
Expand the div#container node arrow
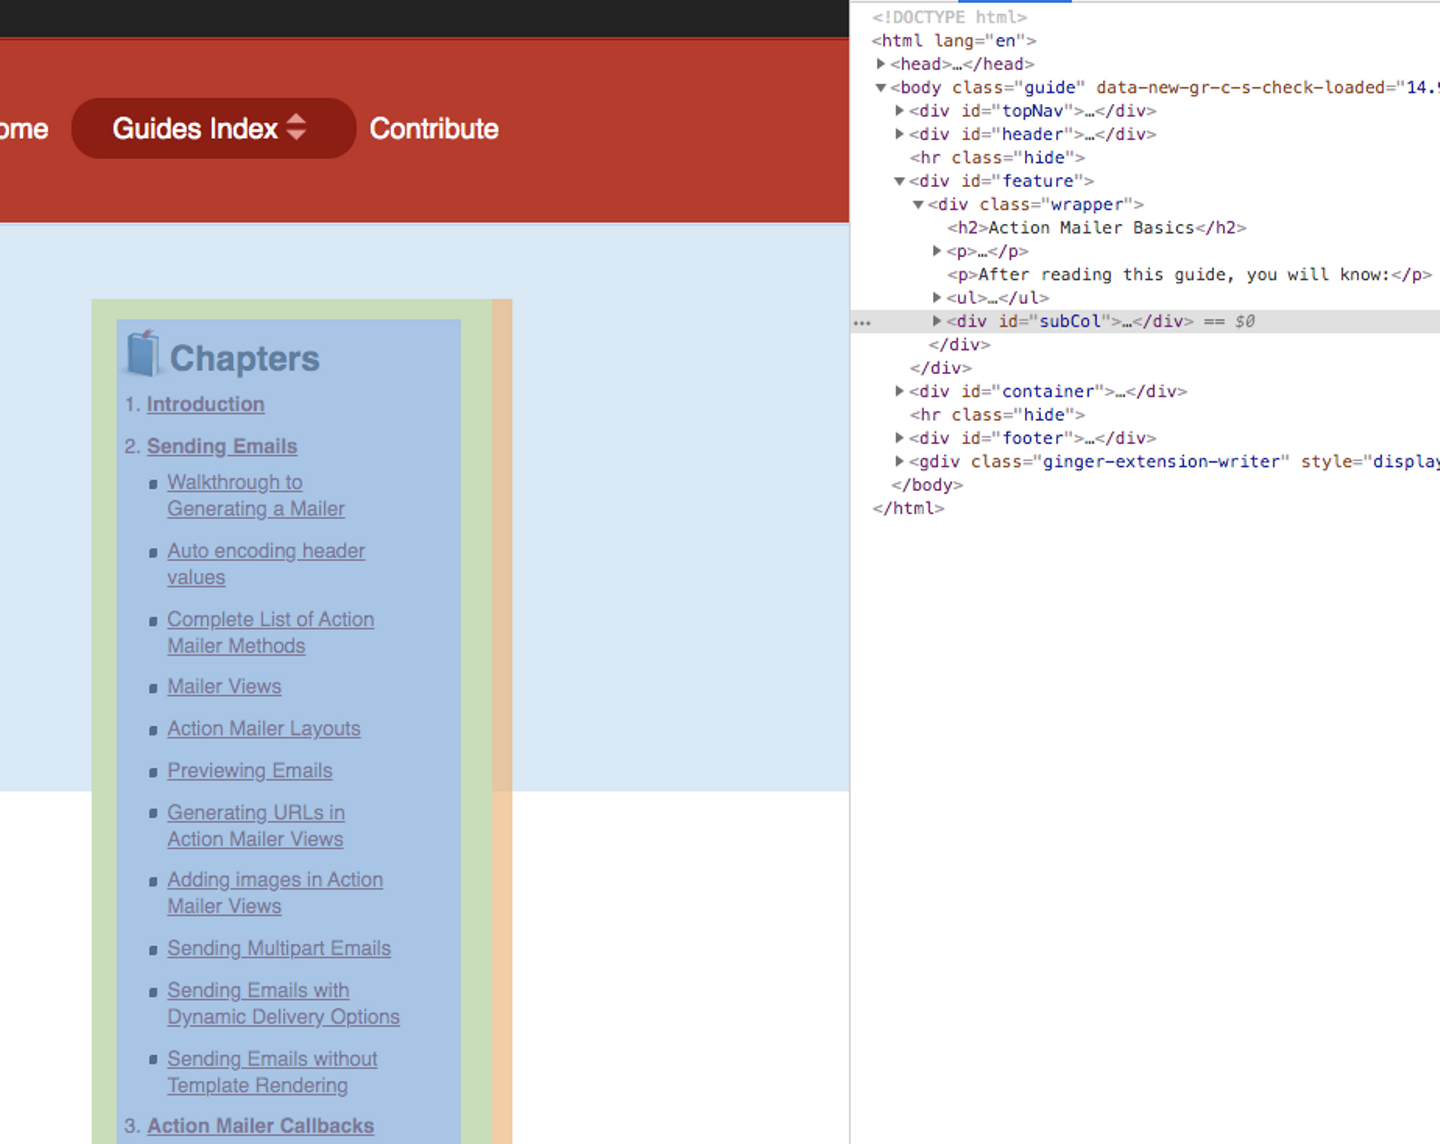click(900, 391)
